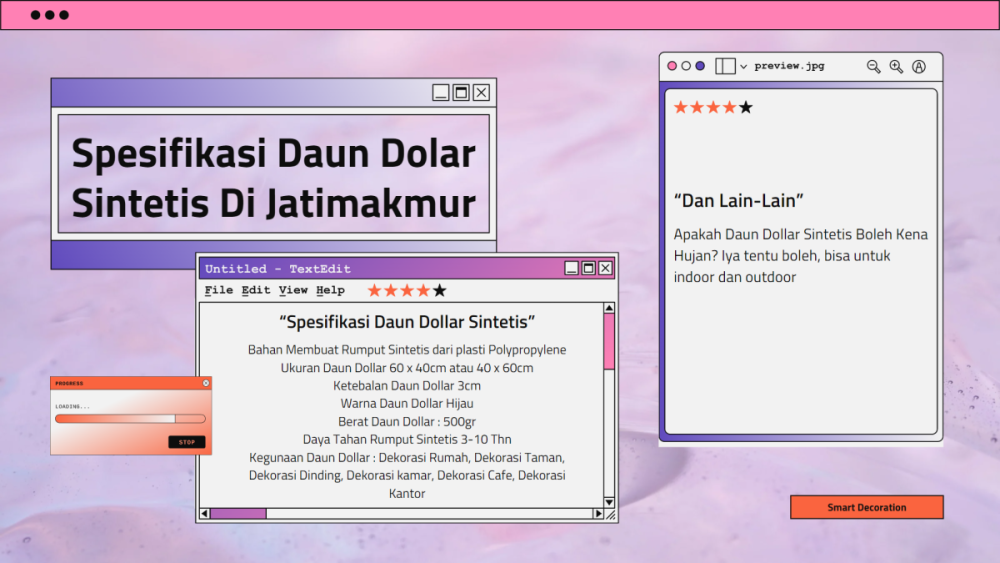1000x563 pixels.
Task: Click the line "Bahan Membuat Rumput Sintetis dari plasti Polypropylene"
Action: point(407,349)
